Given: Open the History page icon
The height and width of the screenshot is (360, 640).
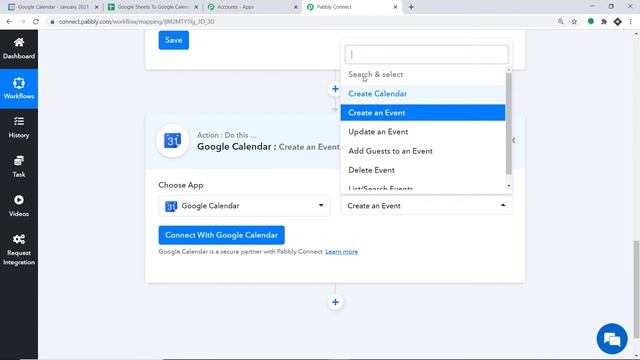Looking at the screenshot, I should tap(19, 122).
